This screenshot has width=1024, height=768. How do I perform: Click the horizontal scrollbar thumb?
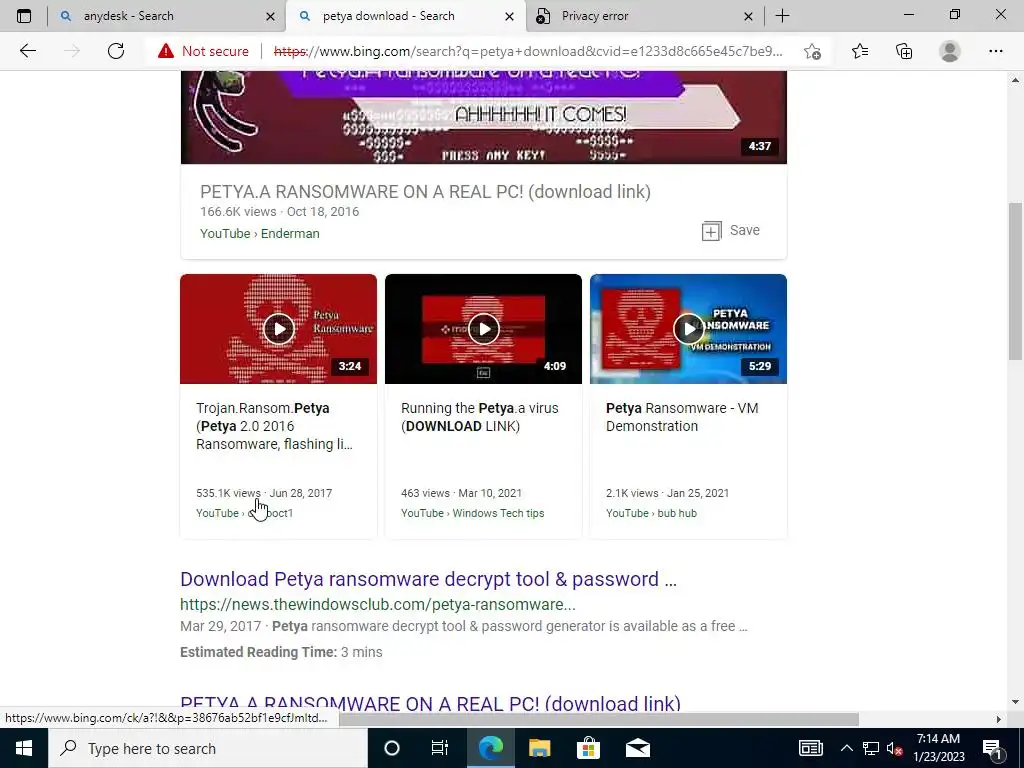(598, 719)
